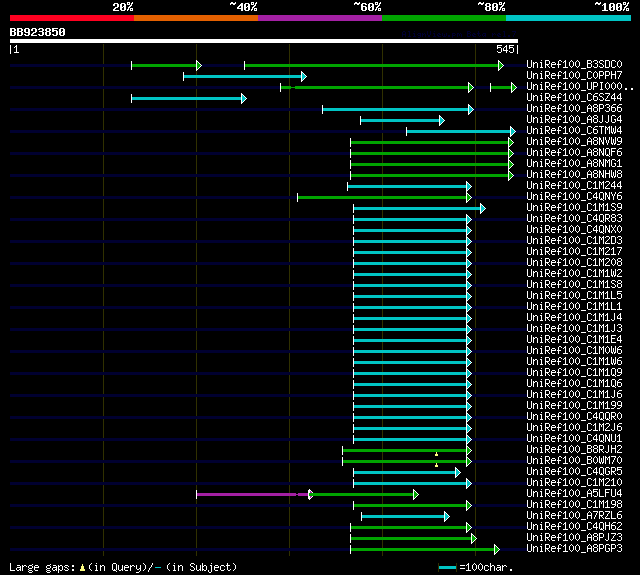640x575 pixels.
Task: Open hit UniRef100_C4QGR5
Action: tap(574, 472)
